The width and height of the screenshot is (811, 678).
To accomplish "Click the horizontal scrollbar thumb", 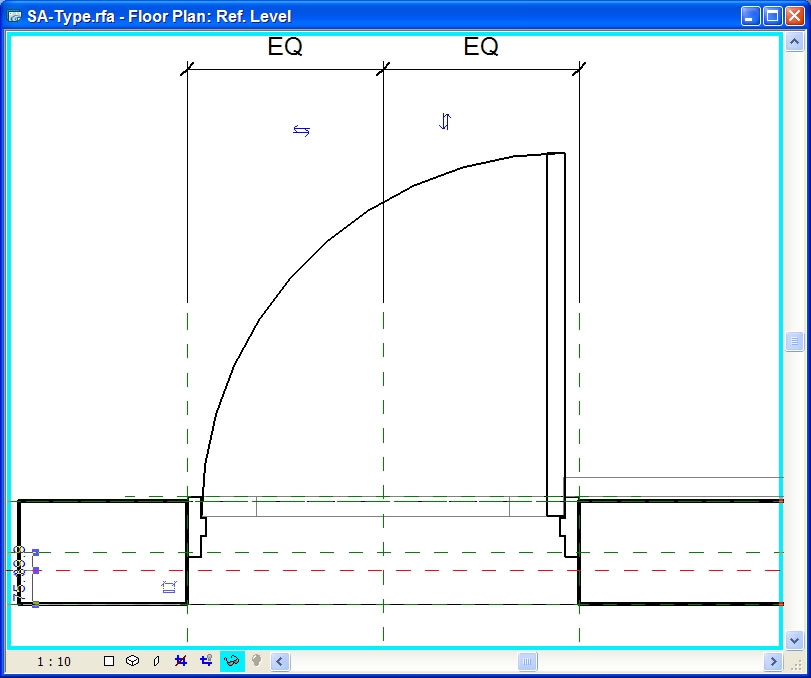I will [x=527, y=661].
